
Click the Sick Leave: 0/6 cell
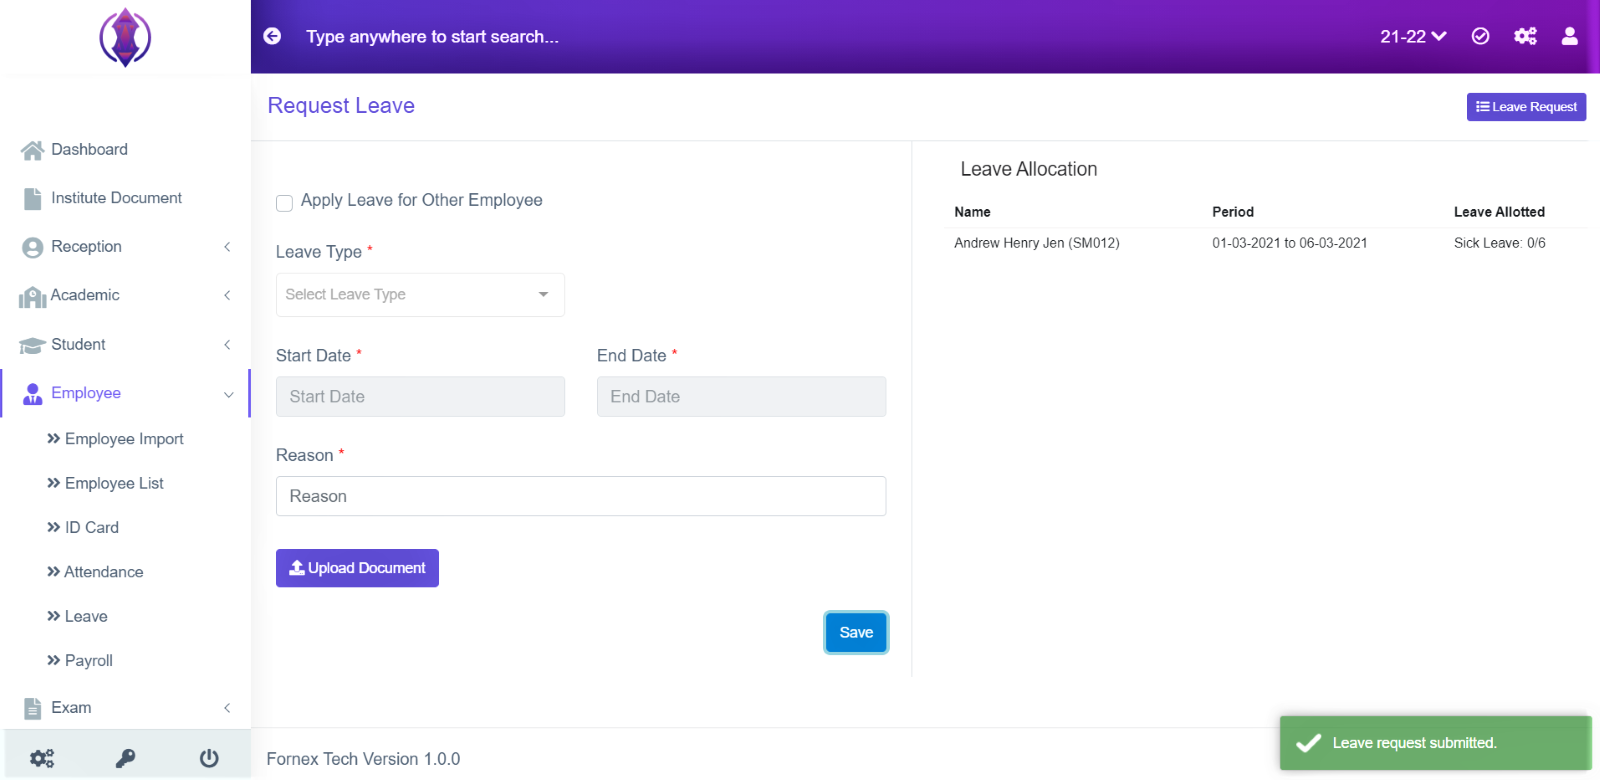tap(1500, 243)
